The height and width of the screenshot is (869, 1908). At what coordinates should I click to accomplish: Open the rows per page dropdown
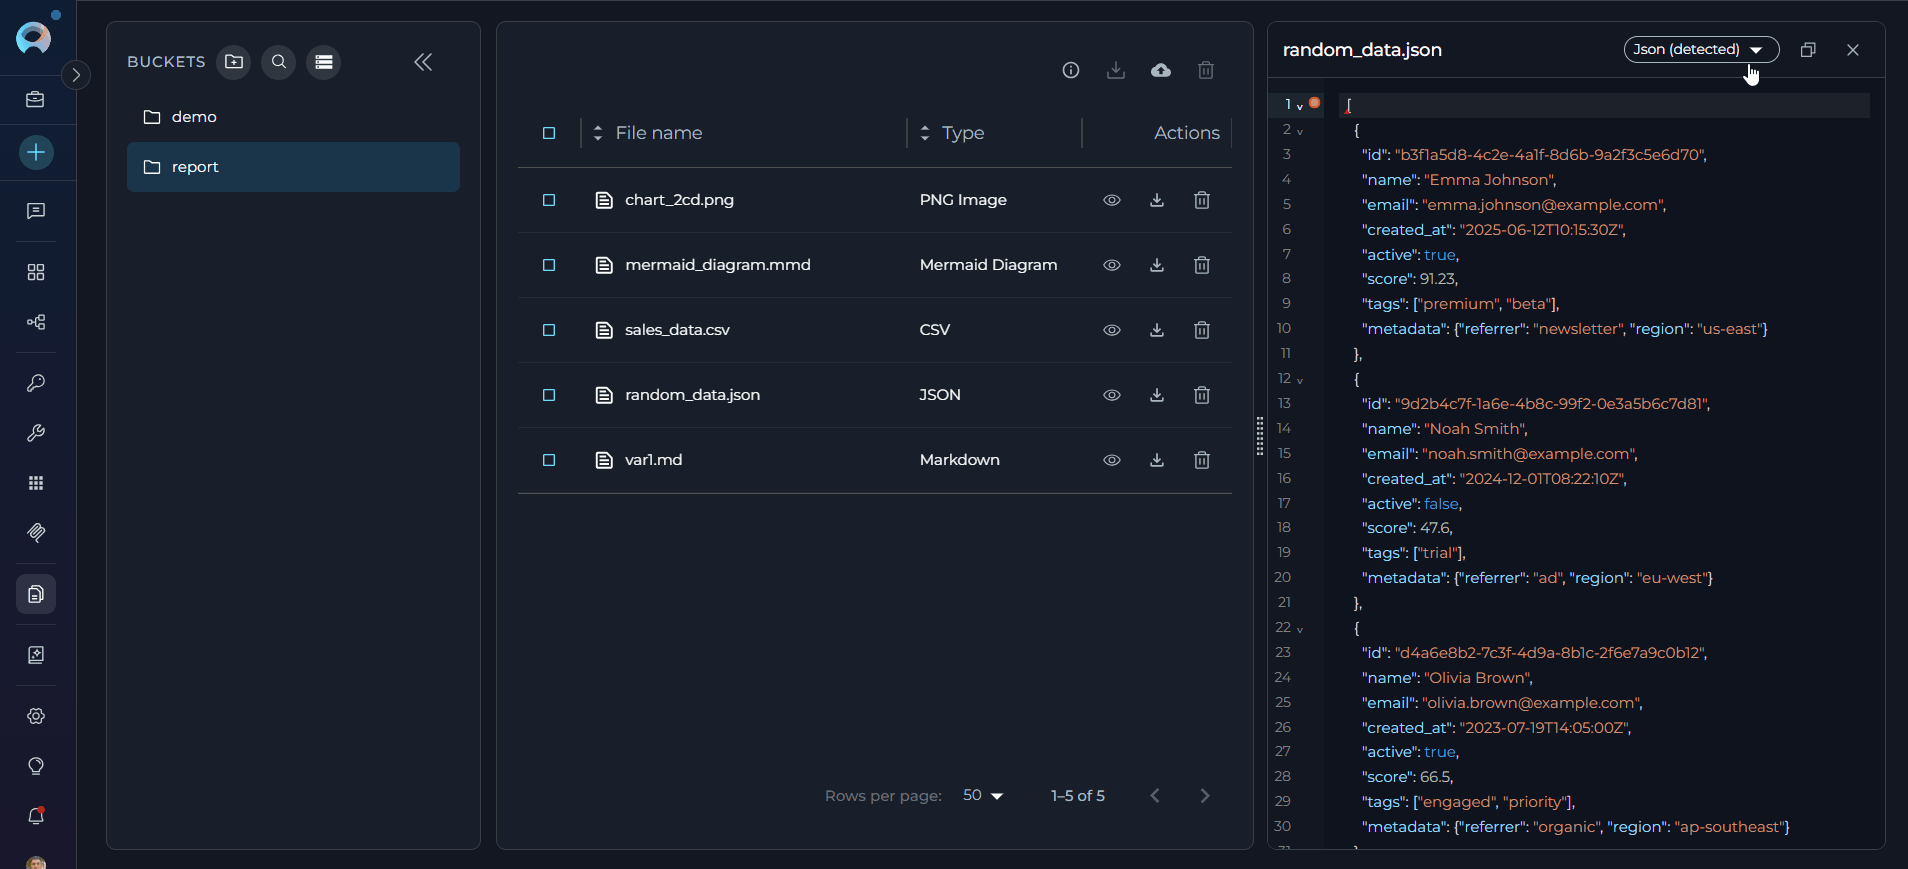(983, 796)
